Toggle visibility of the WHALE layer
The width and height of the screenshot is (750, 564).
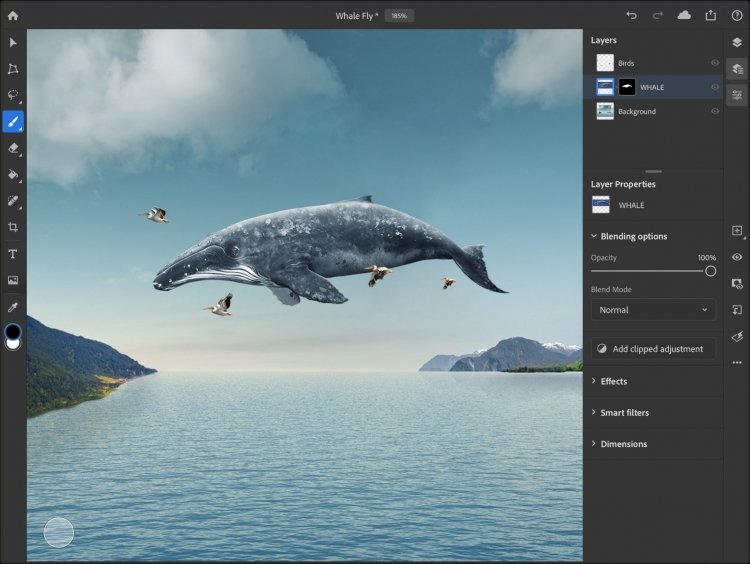coord(715,87)
